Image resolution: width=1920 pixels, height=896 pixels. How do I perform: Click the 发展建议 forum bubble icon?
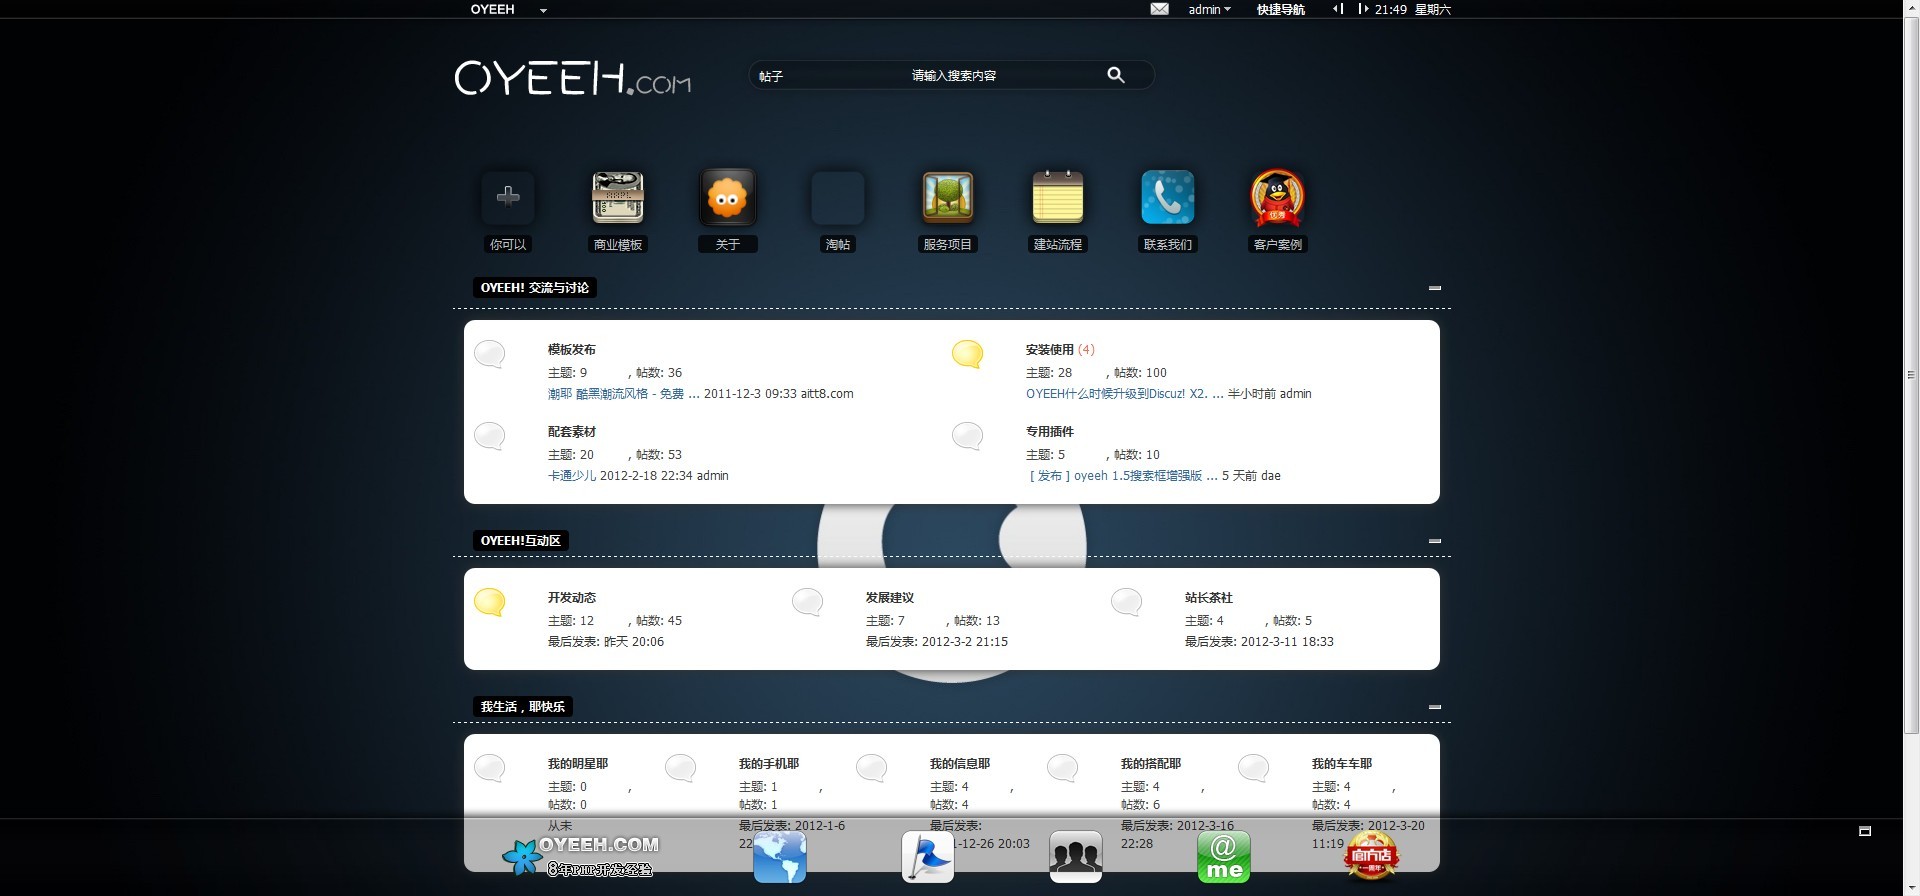click(807, 602)
